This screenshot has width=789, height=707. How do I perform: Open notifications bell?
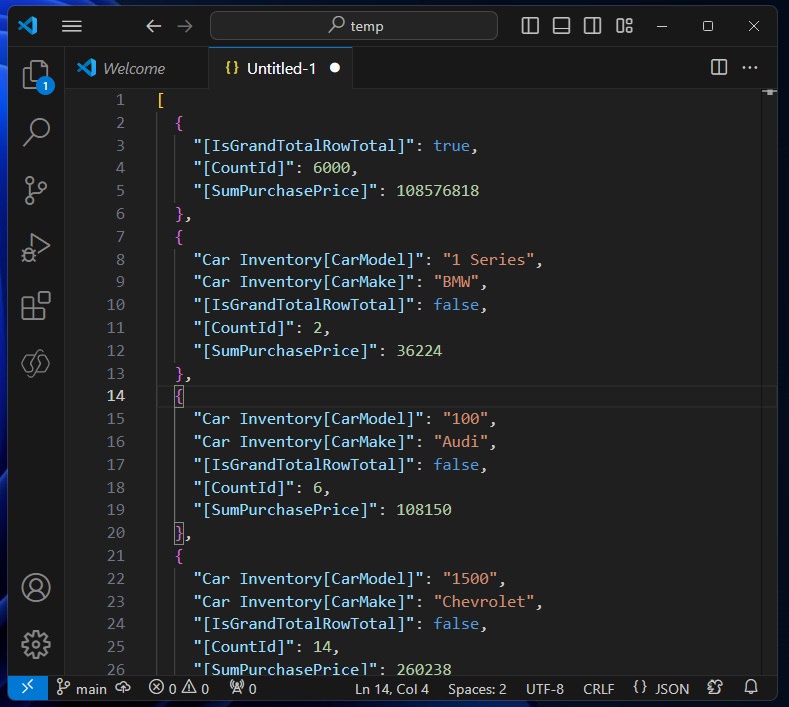[751, 687]
